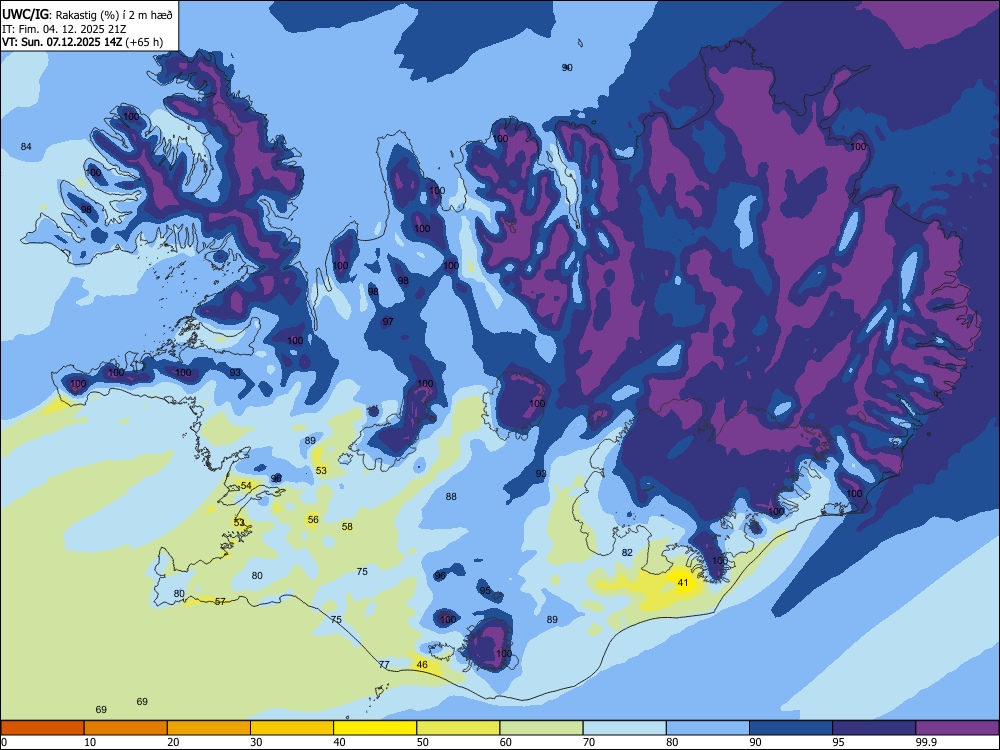Click the legend tick label 20
Screen dimensions: 1000x750
[173, 742]
